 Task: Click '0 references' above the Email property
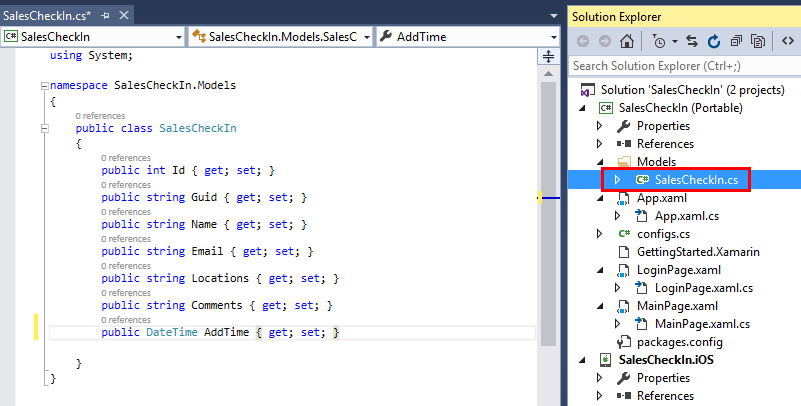(126, 239)
